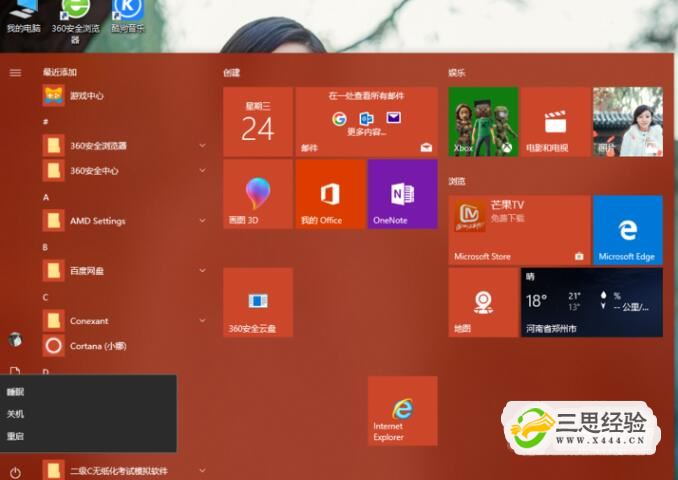
Task: Select 关机 in the power menu
Action: click(88, 414)
